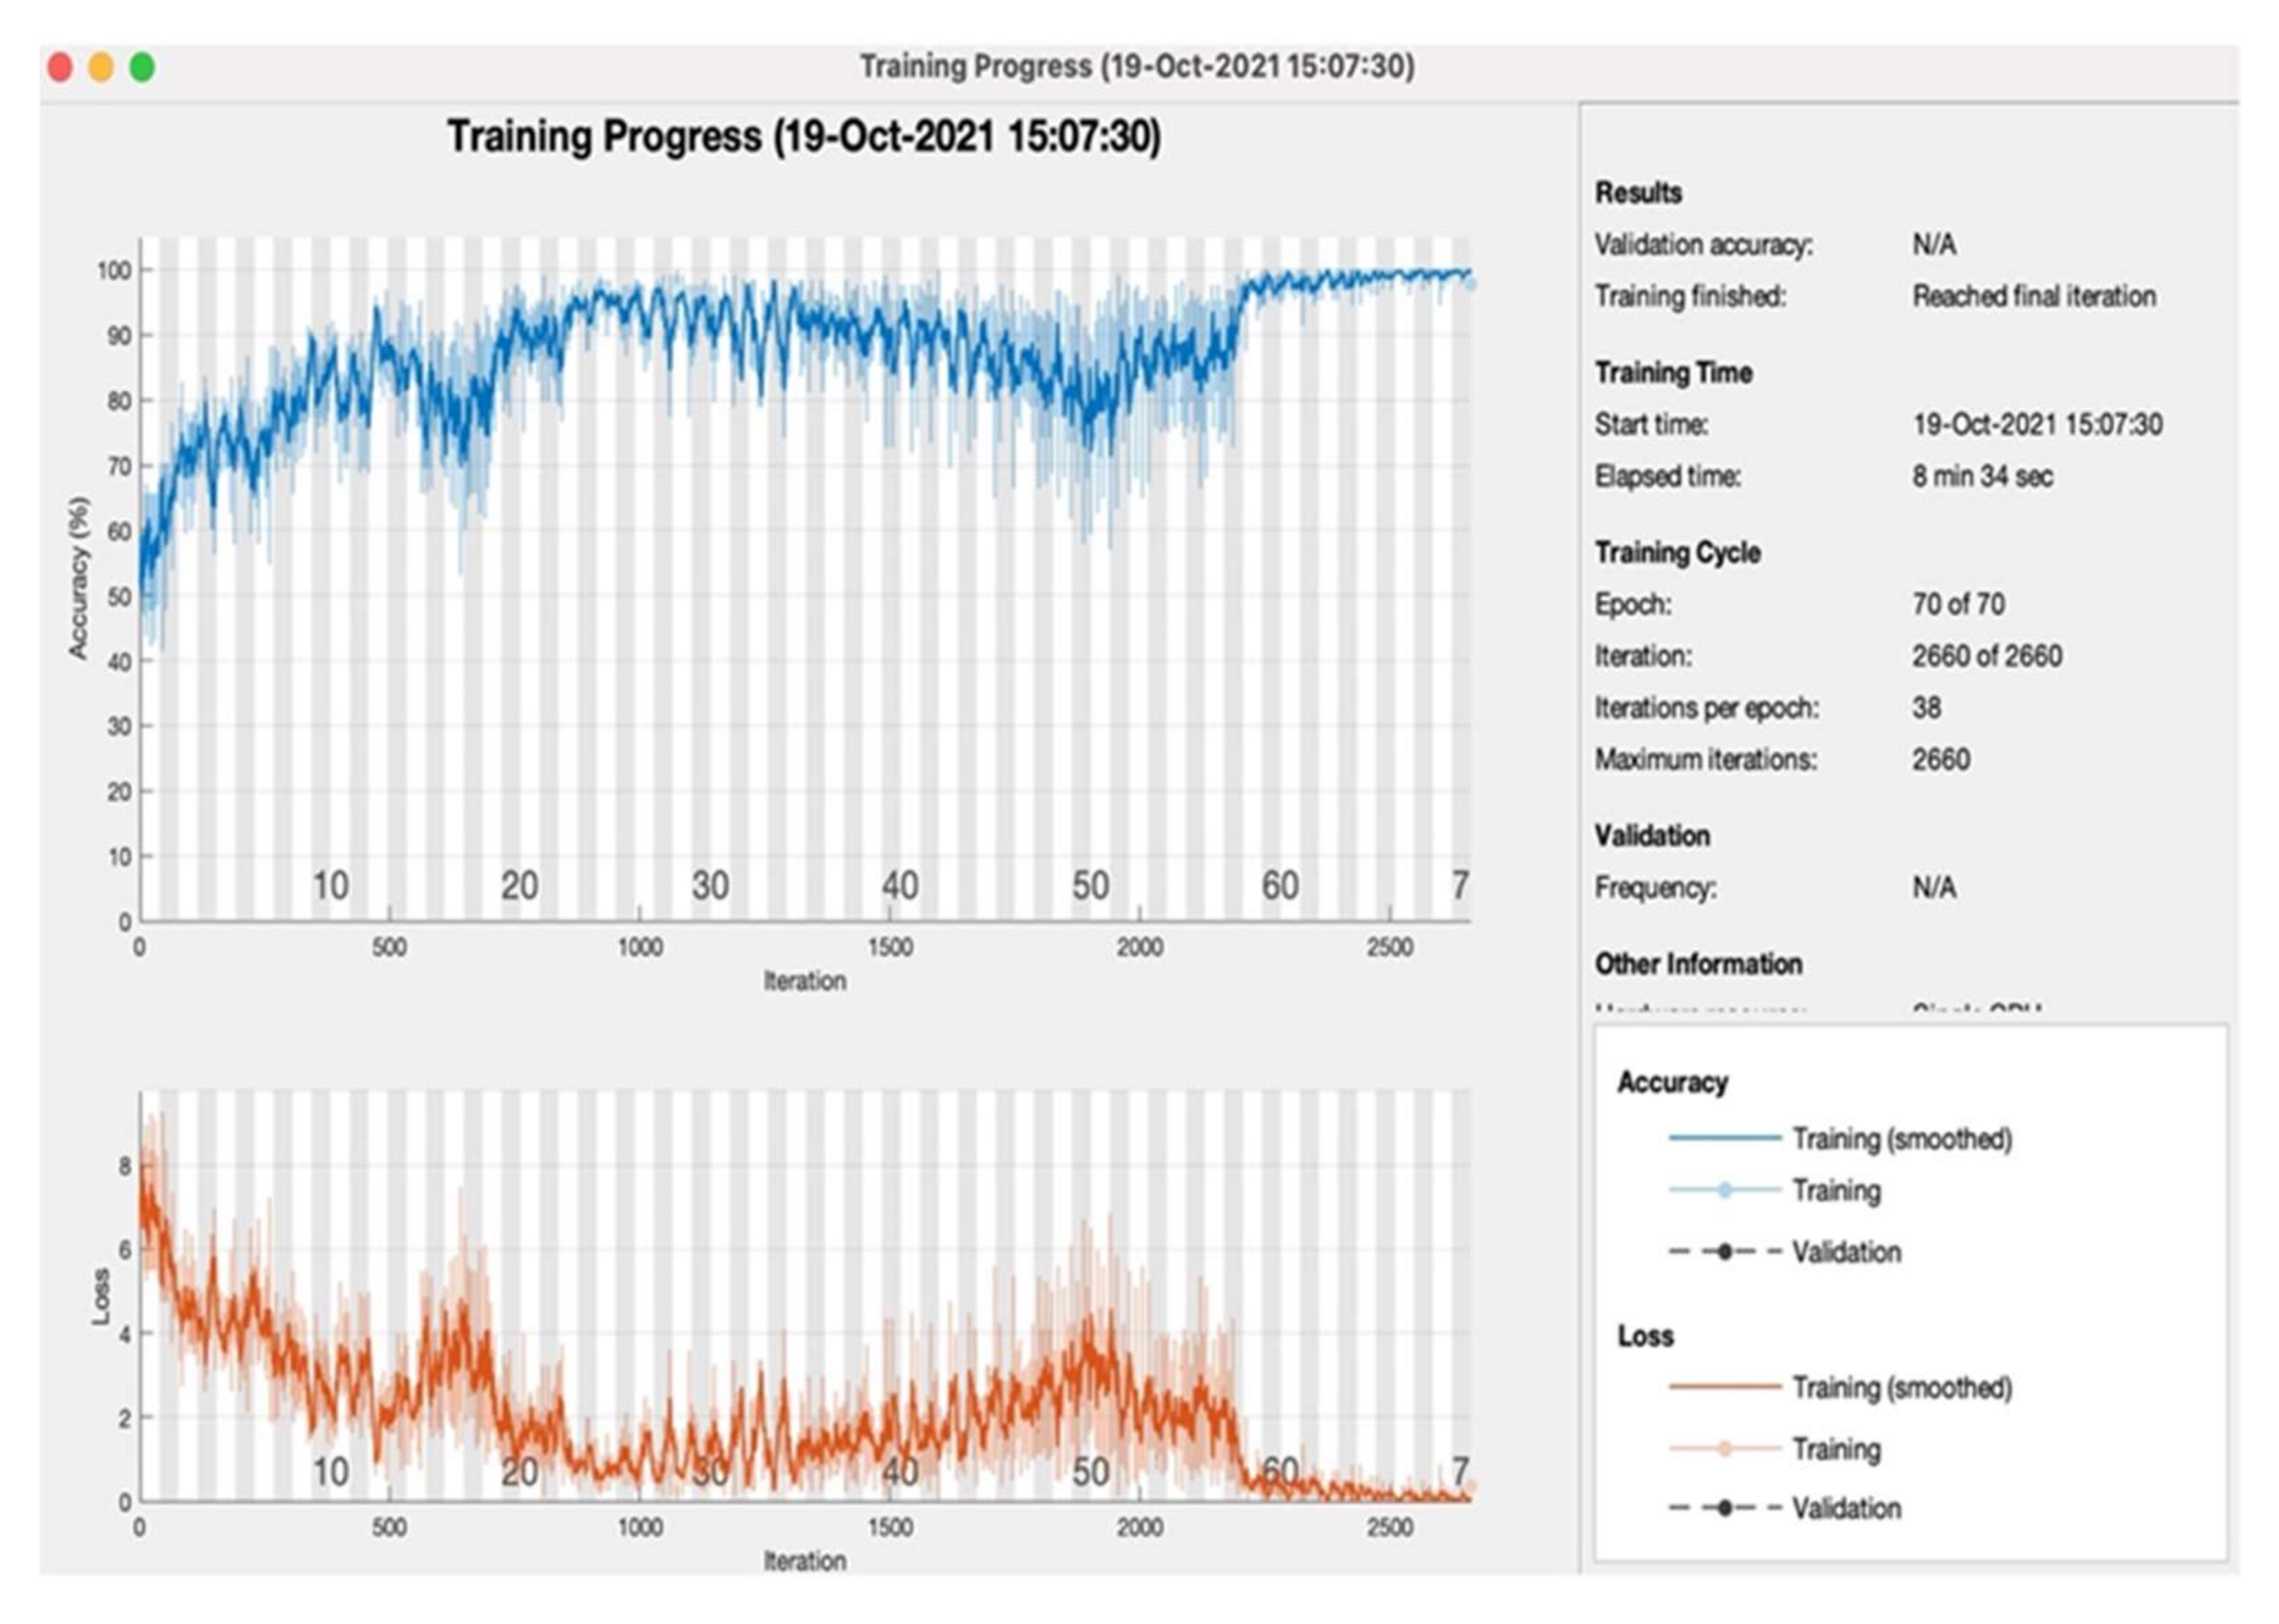Screen dimensions: 2279x1624
Task: Click the green maximize window button
Action: coord(143,67)
